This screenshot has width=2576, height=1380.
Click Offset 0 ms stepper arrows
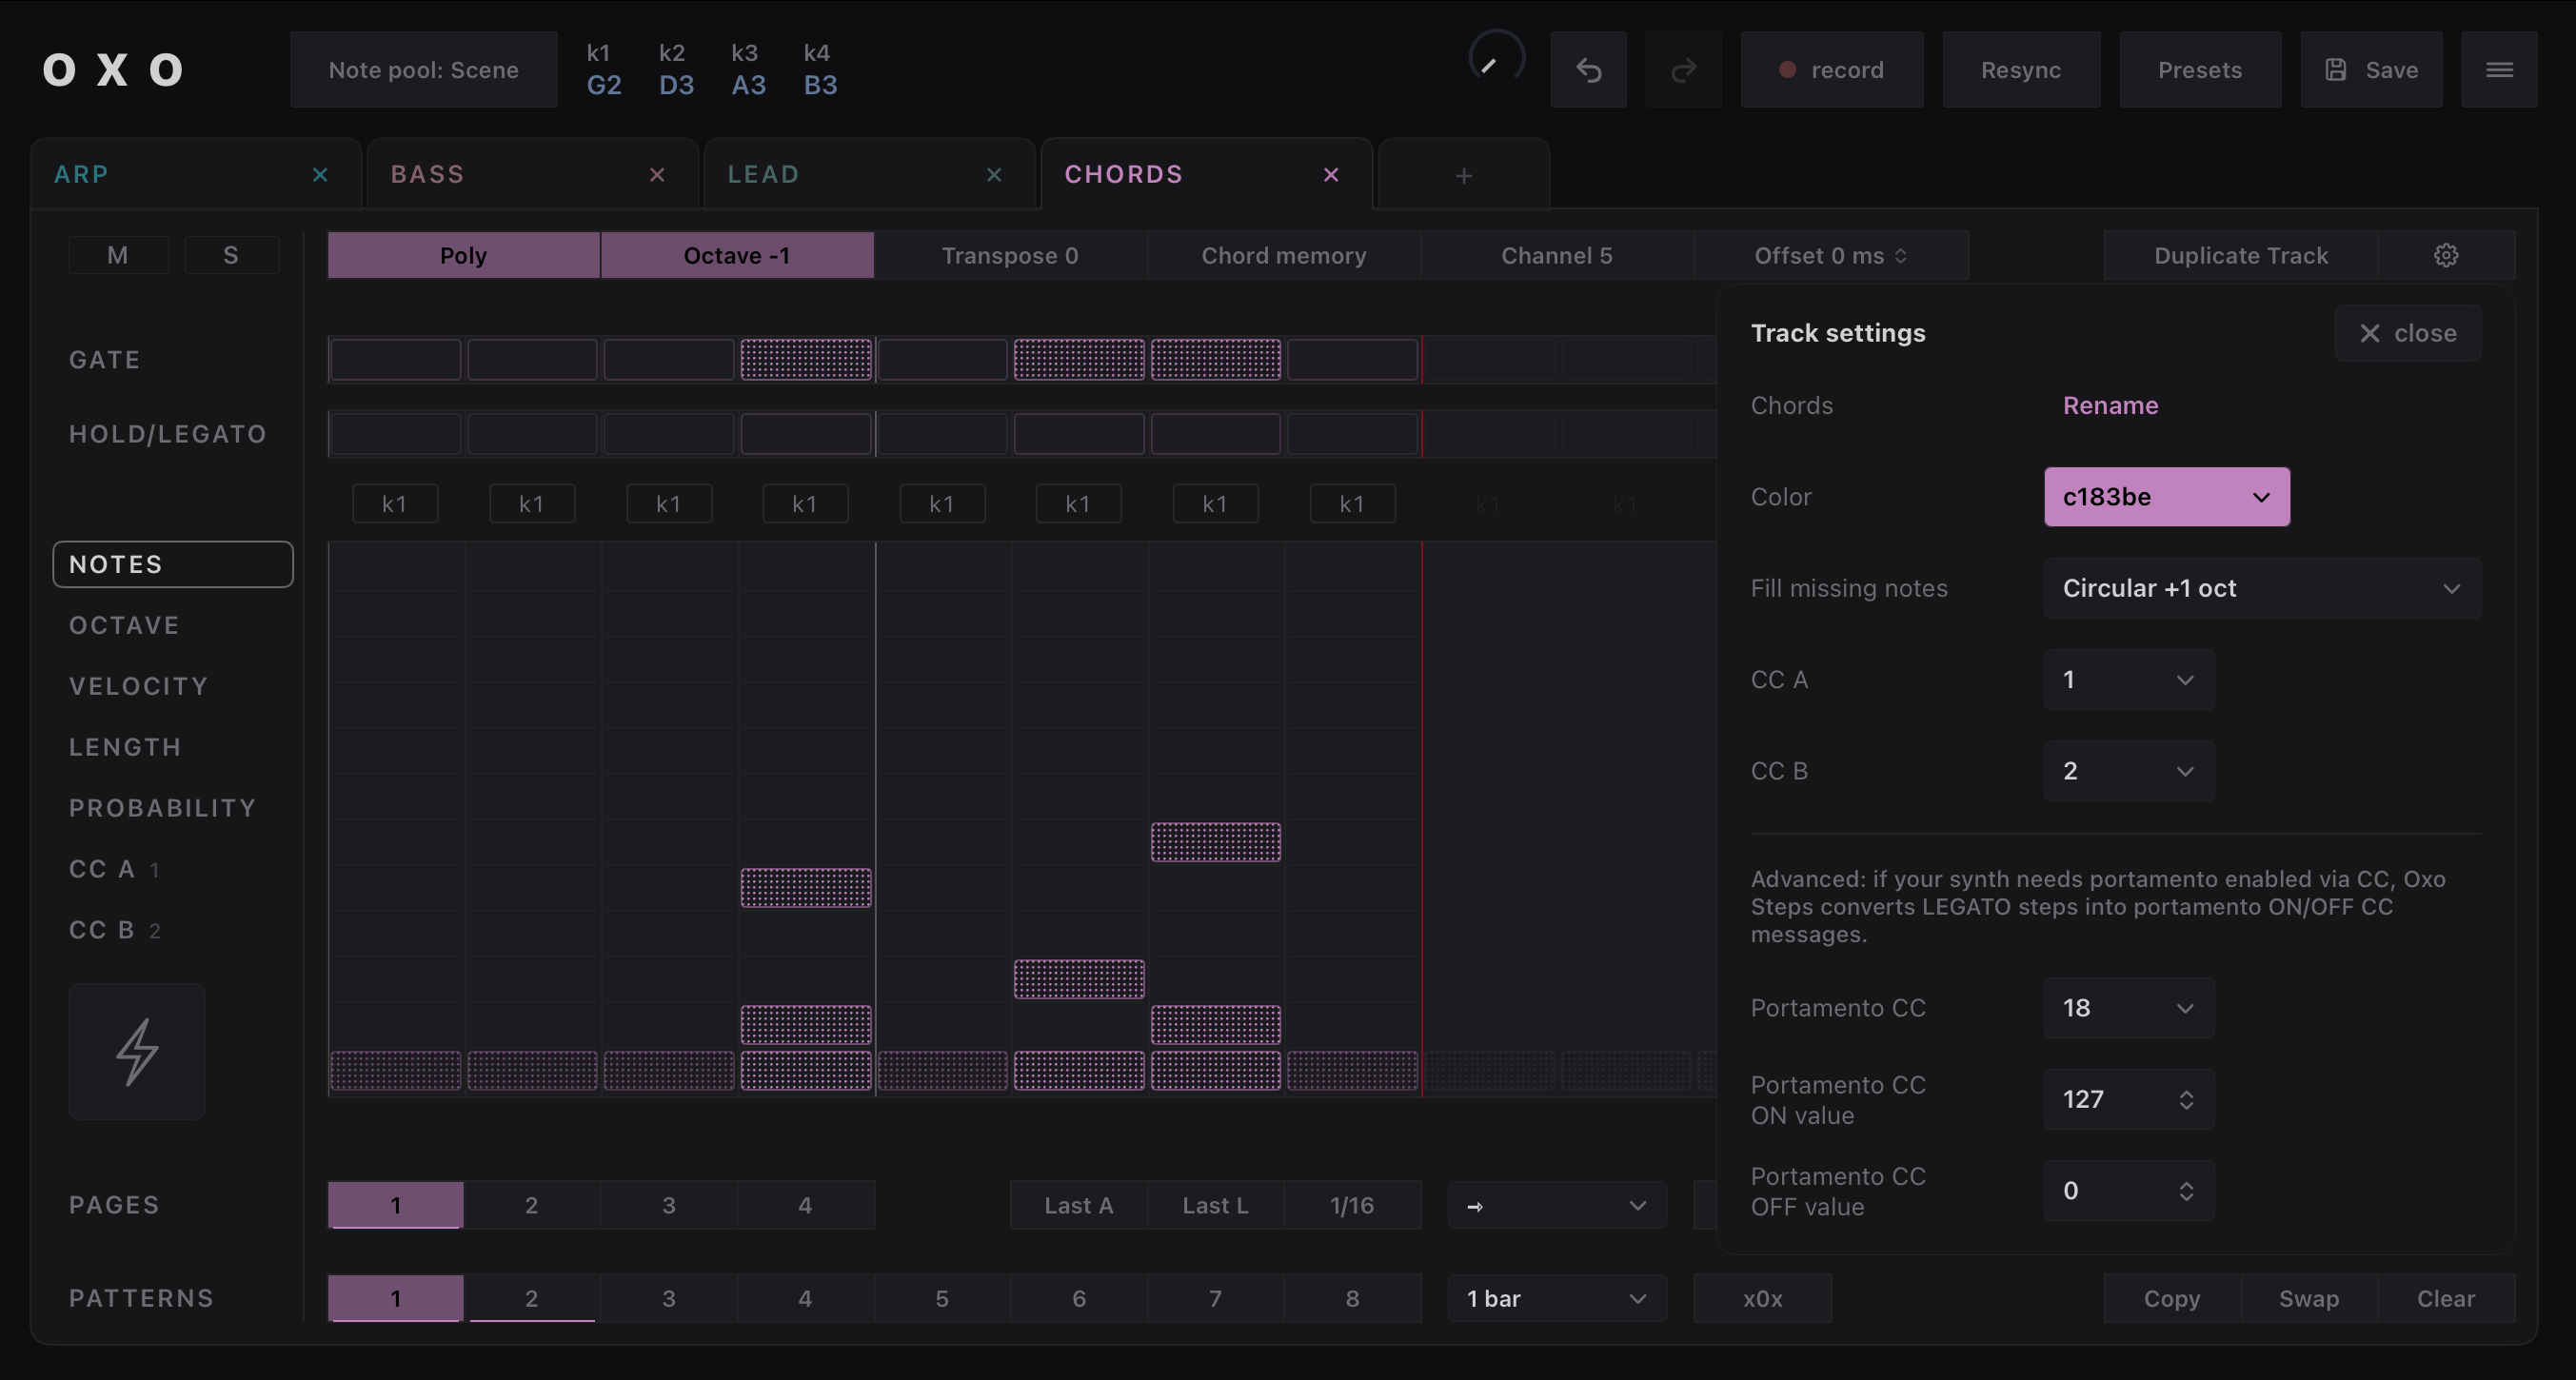tap(1901, 256)
